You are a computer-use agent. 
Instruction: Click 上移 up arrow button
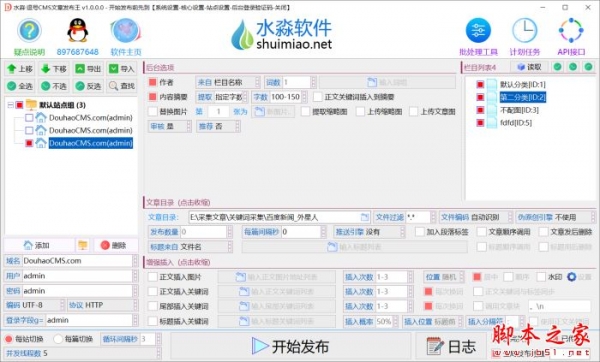[x=20, y=69]
